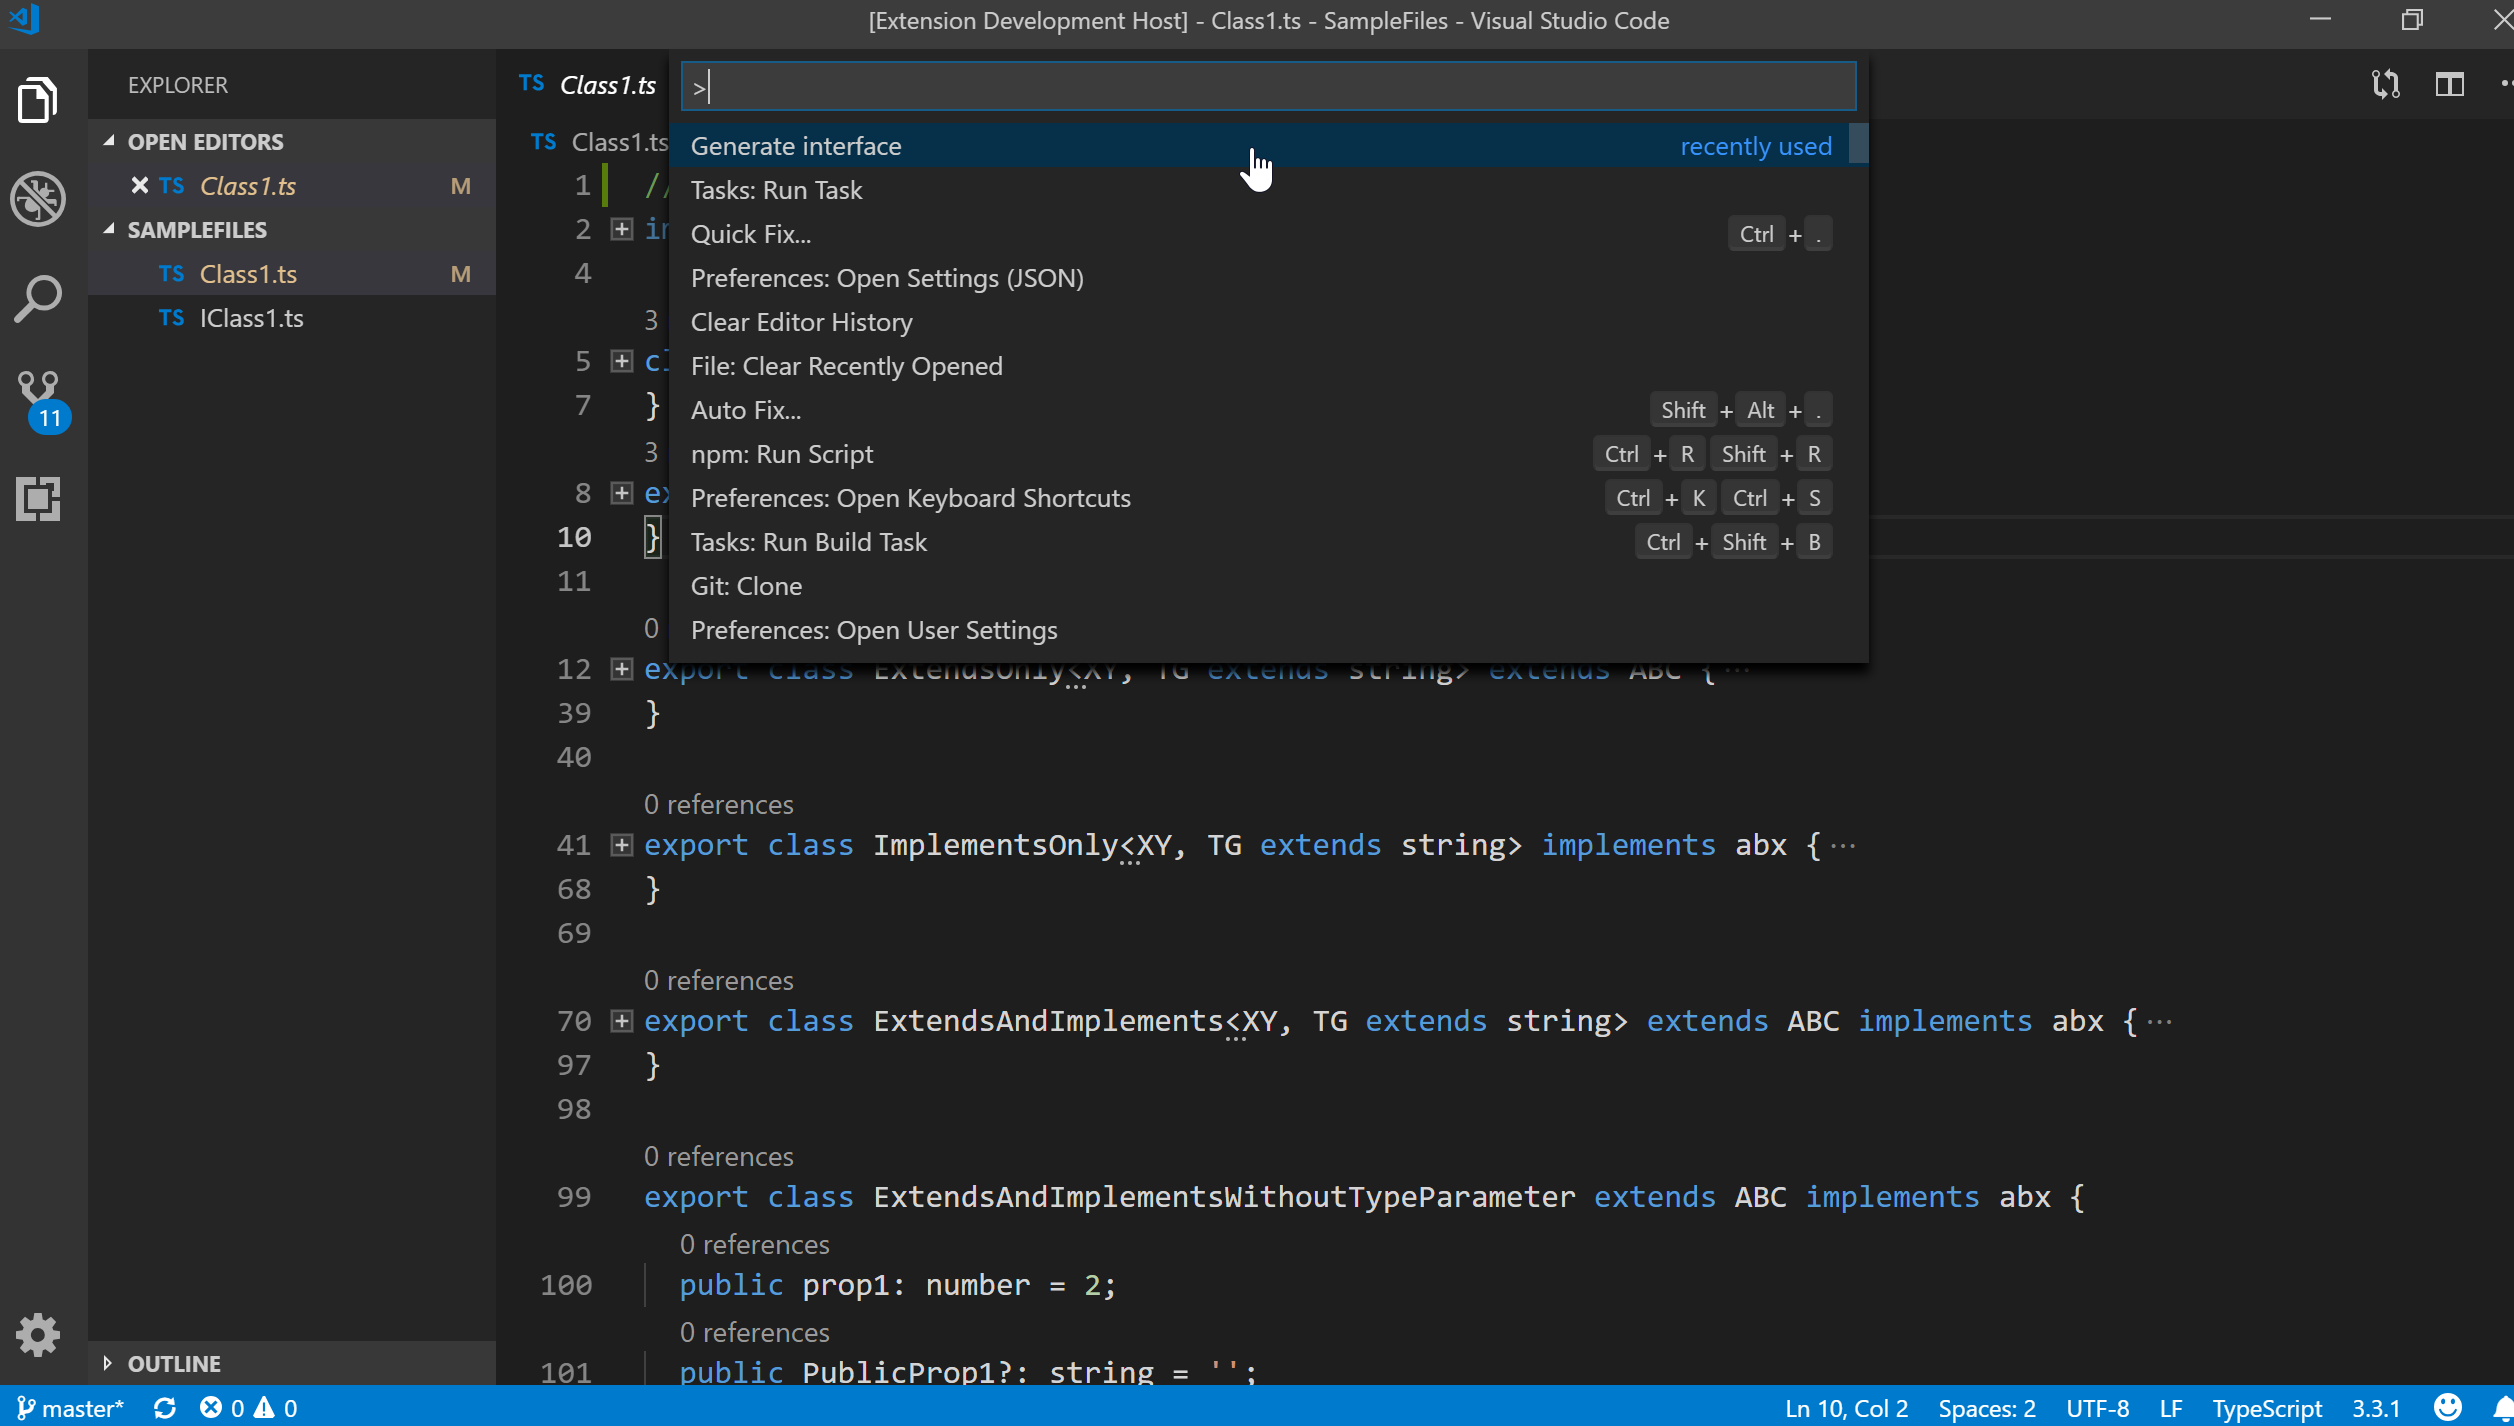Click the feedback smiley in status bar

tap(2447, 1408)
